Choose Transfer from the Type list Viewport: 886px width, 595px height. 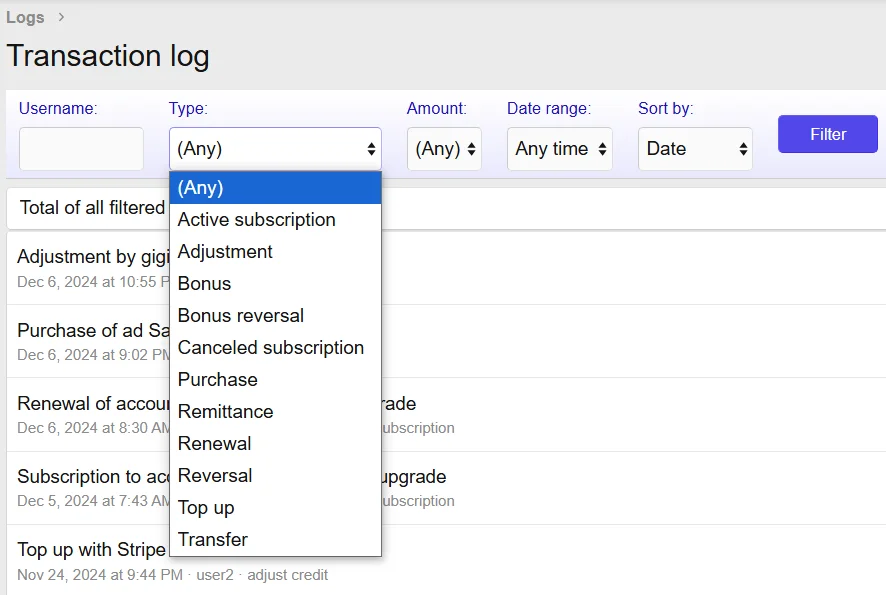213,540
